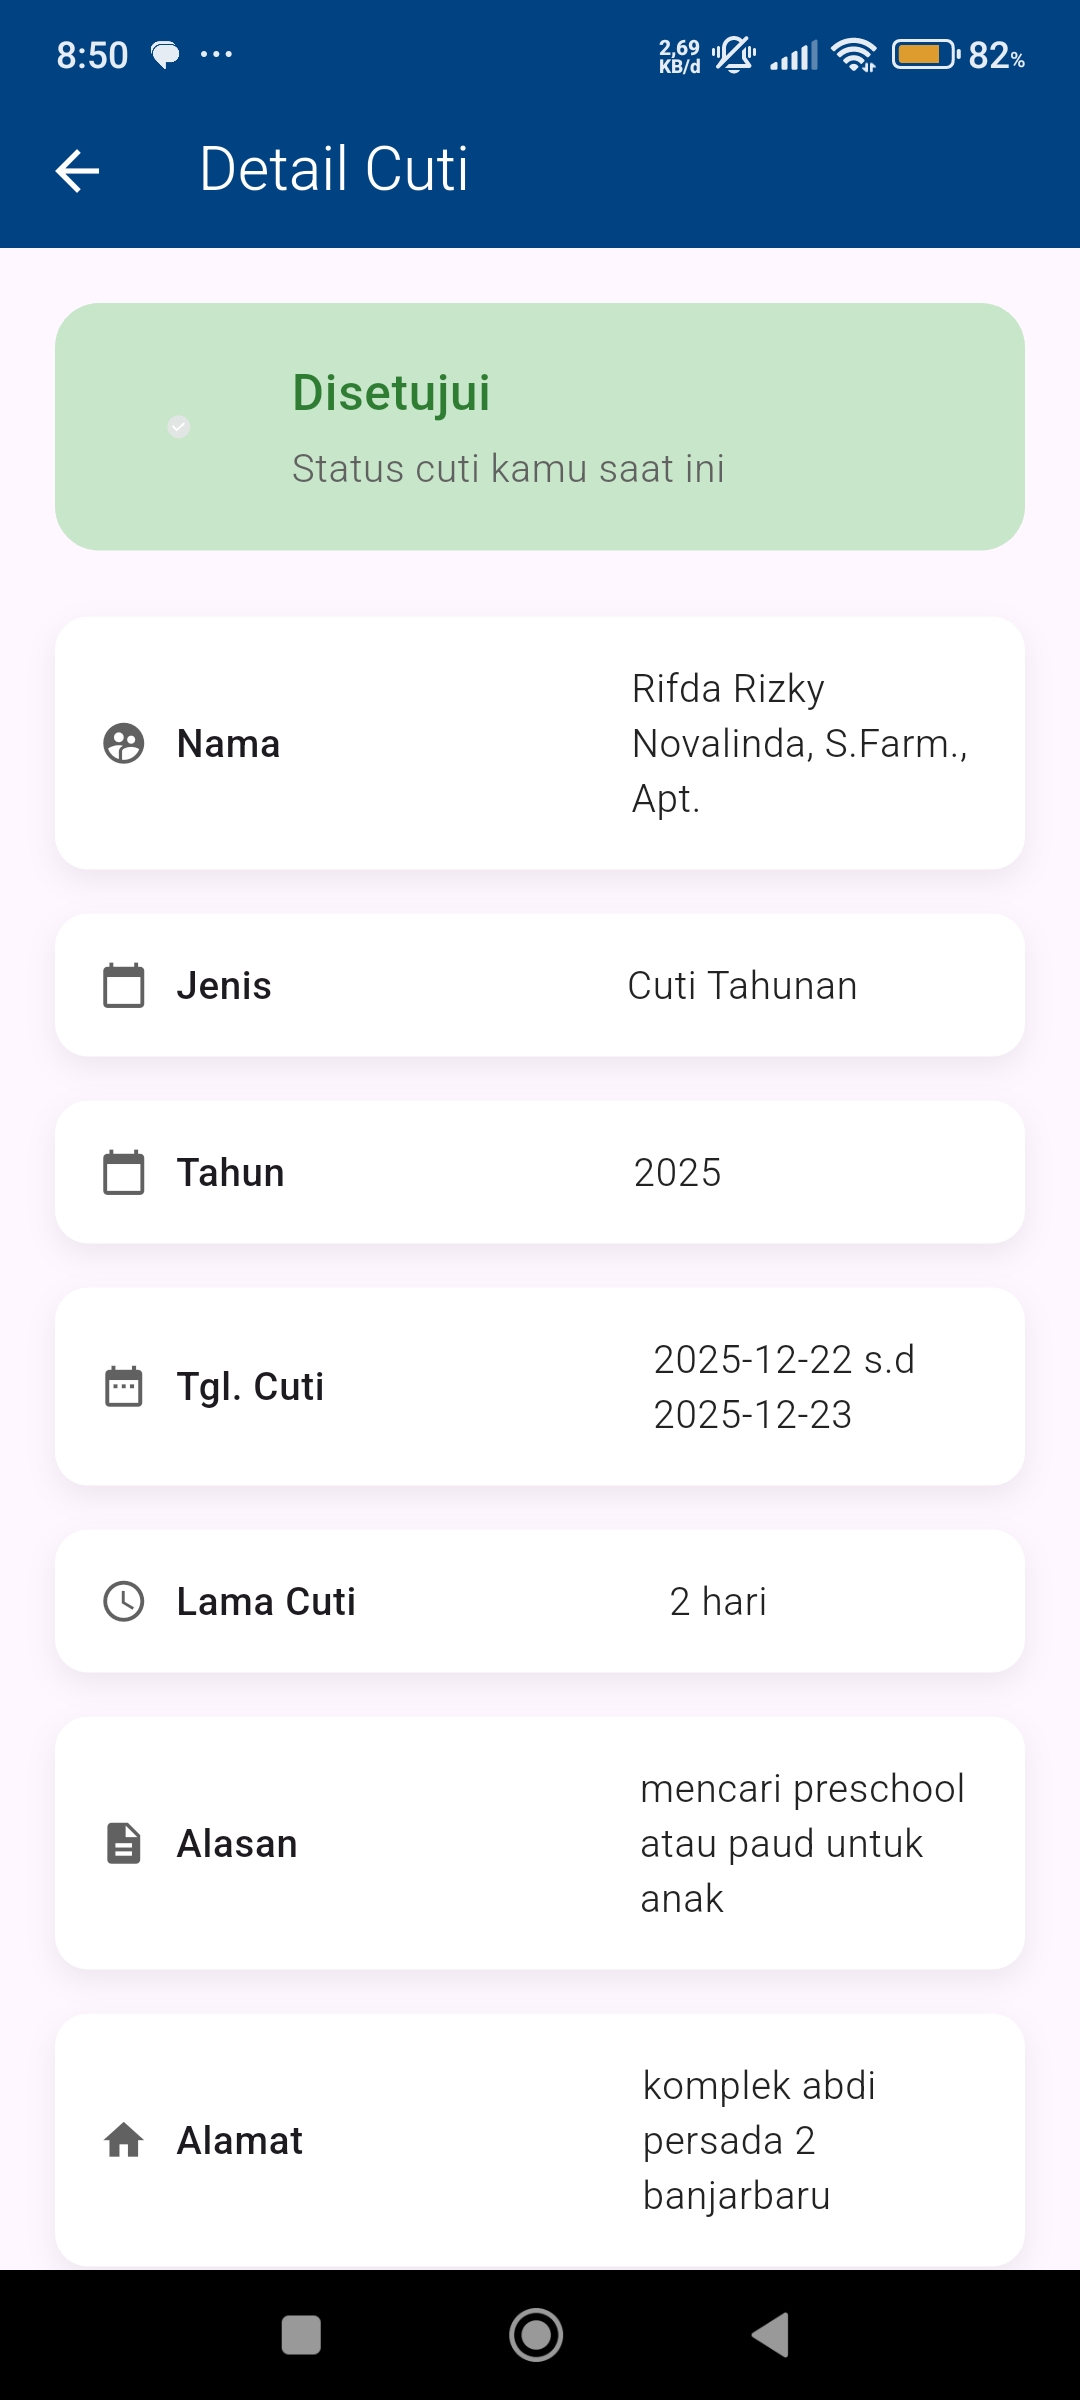
Task: Click the small check icon in status card
Action: [179, 427]
